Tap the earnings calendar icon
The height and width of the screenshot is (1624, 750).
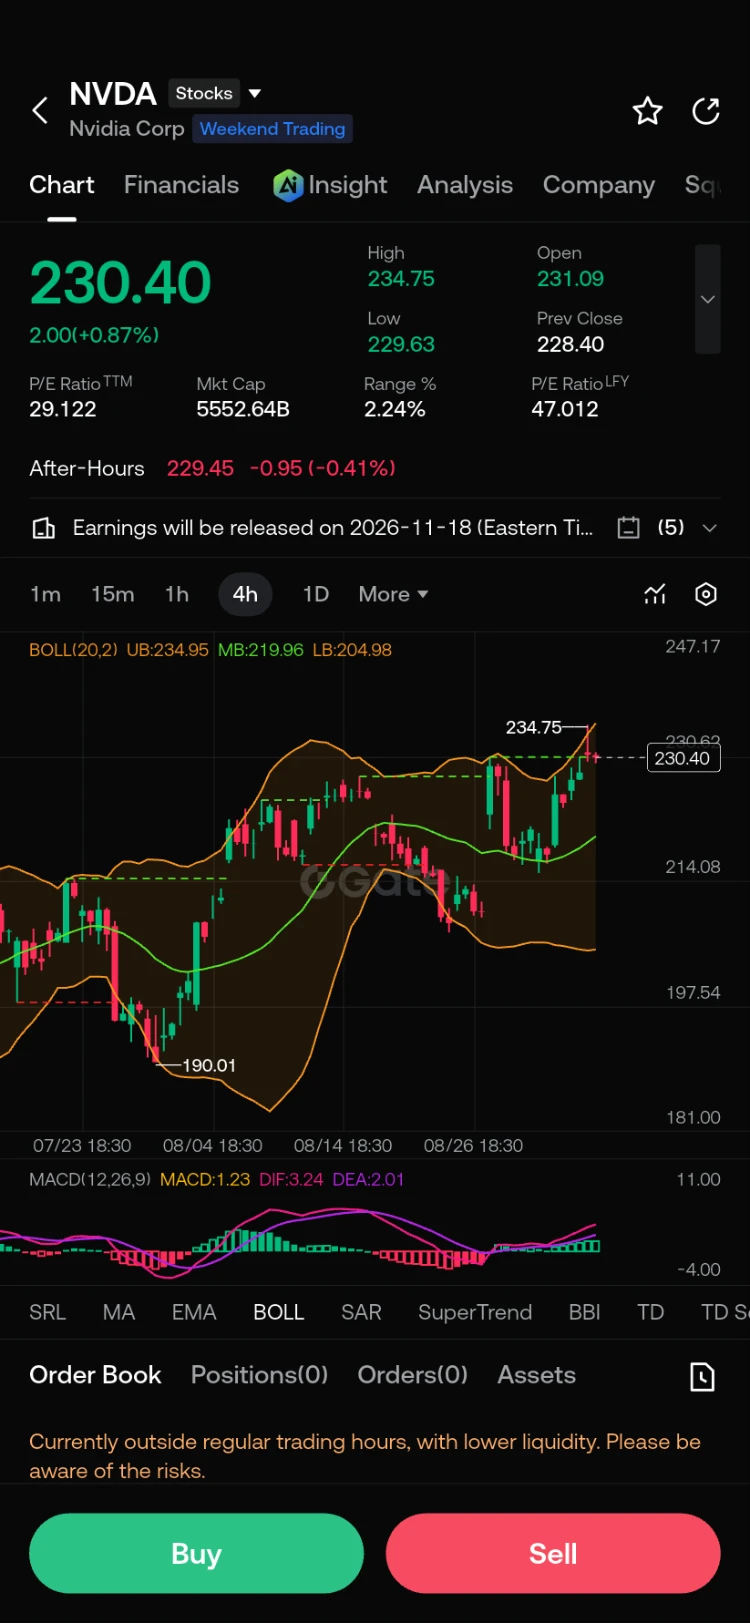(x=628, y=527)
